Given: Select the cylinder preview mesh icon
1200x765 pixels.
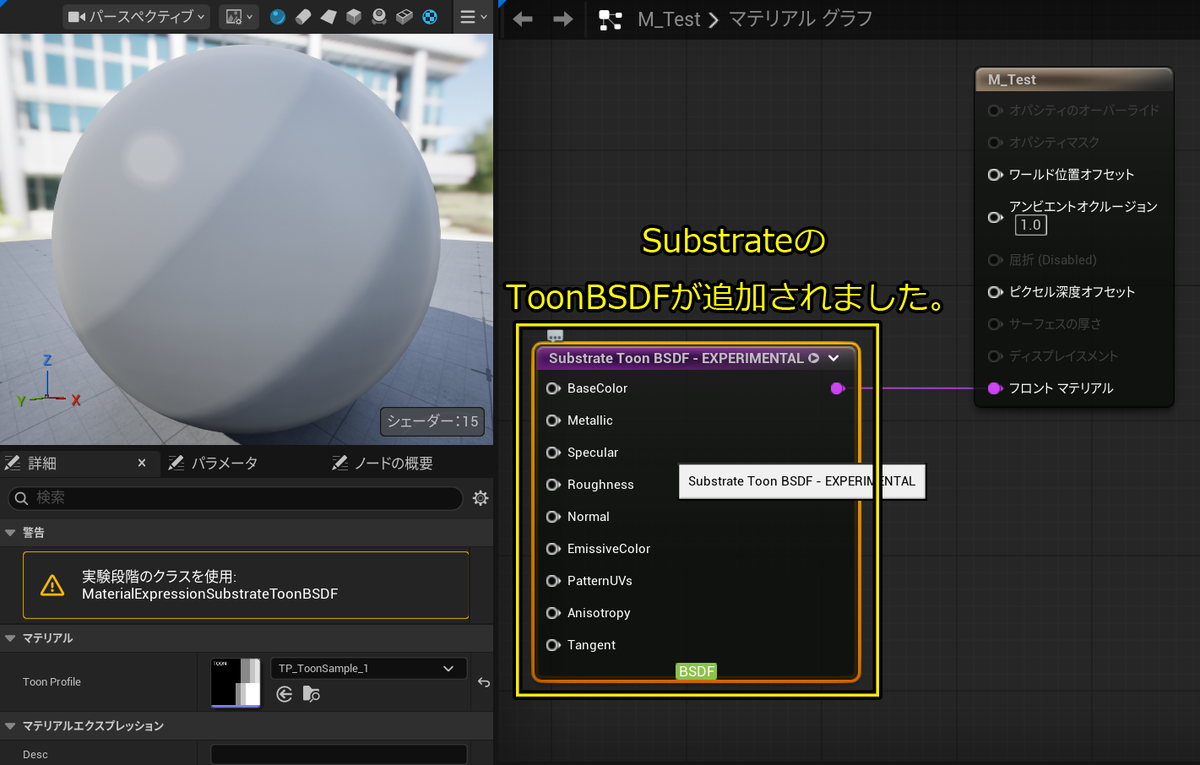Looking at the screenshot, I should click(303, 17).
